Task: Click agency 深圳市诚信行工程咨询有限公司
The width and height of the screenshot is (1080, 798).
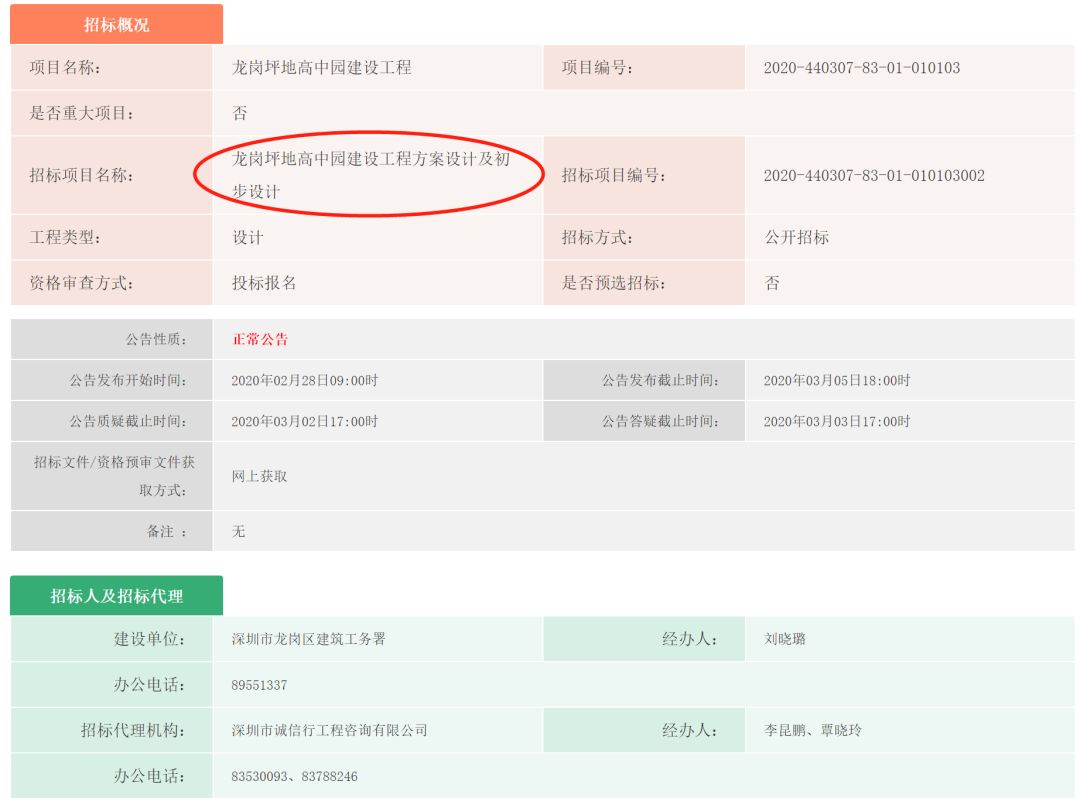Action: (330, 730)
